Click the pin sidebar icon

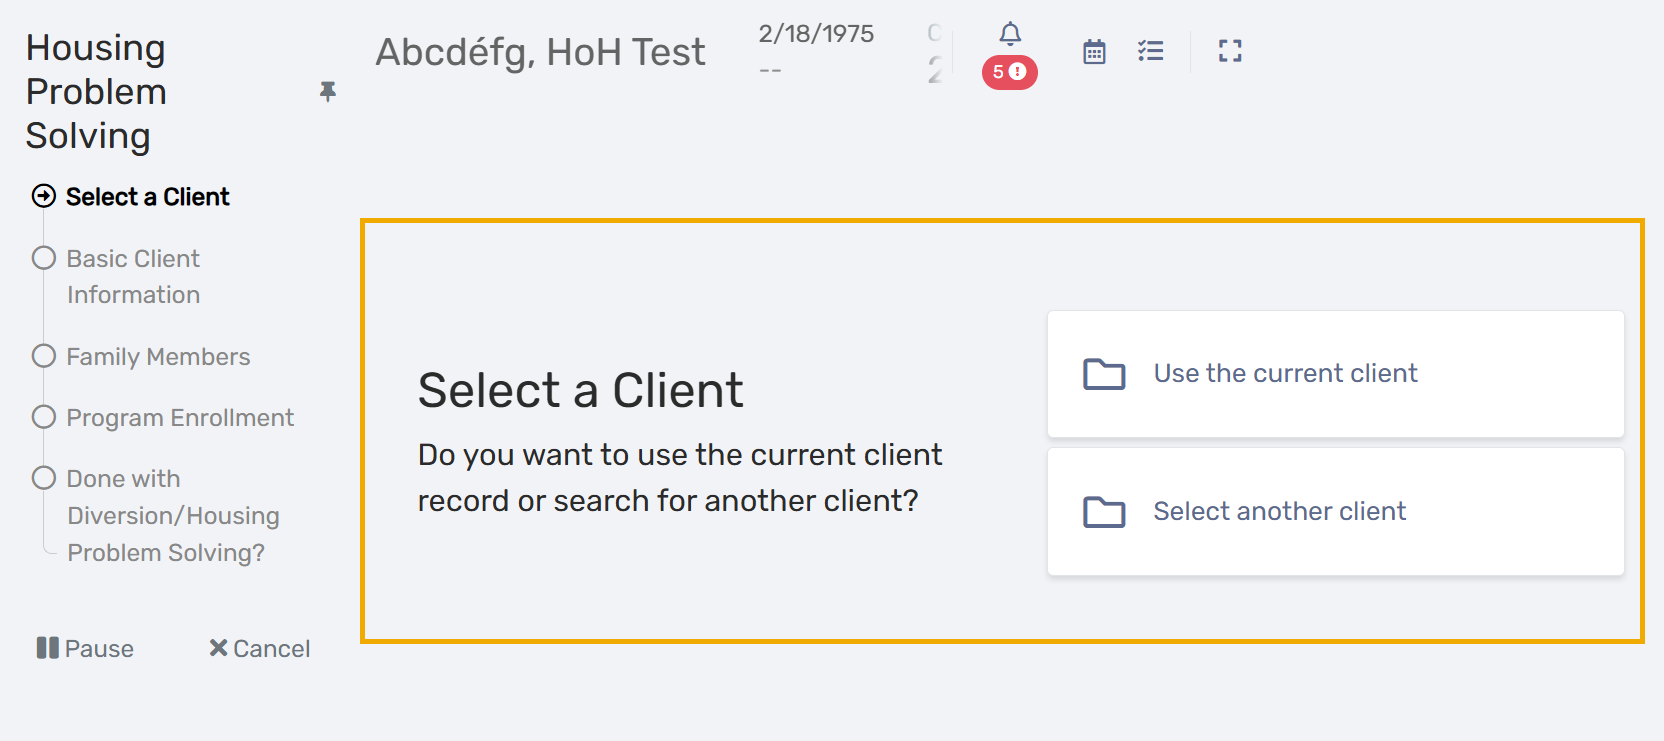coord(327,92)
